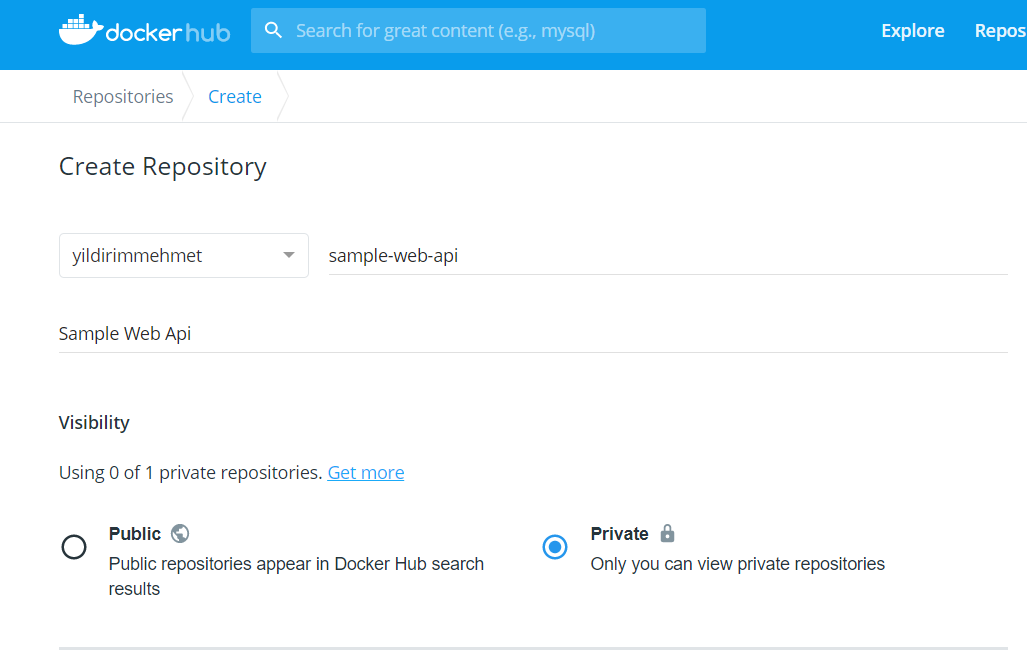Focus the Docker Hub search field
Viewport: 1027px width, 662px height.
tap(478, 31)
